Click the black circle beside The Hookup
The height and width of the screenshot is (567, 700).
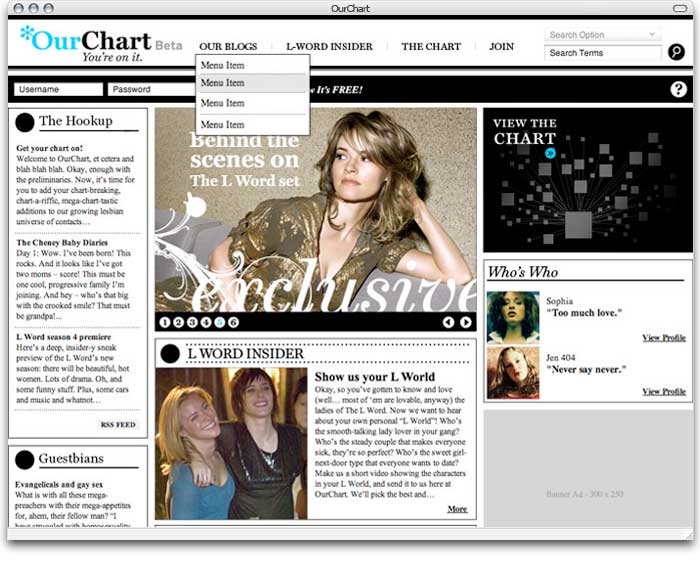(x=25, y=122)
